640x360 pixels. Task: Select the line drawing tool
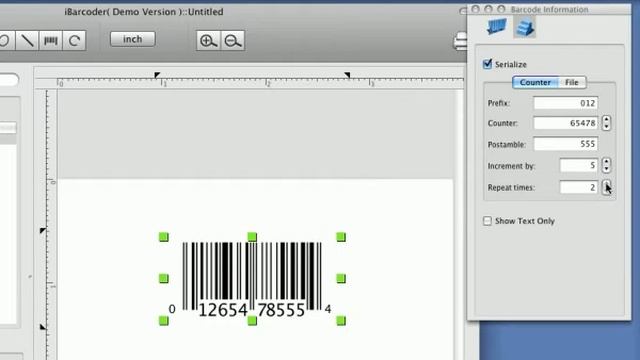coord(27,40)
